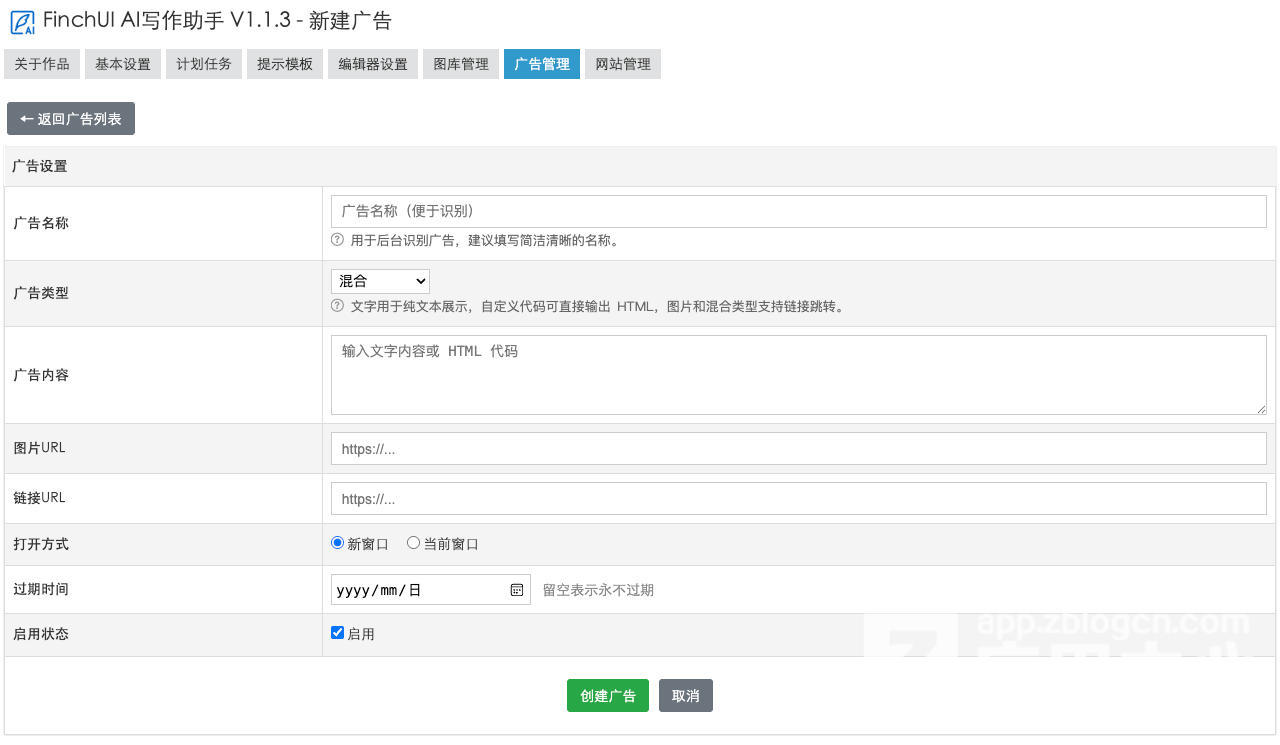Open the 广告类型 dropdown

(x=379, y=281)
